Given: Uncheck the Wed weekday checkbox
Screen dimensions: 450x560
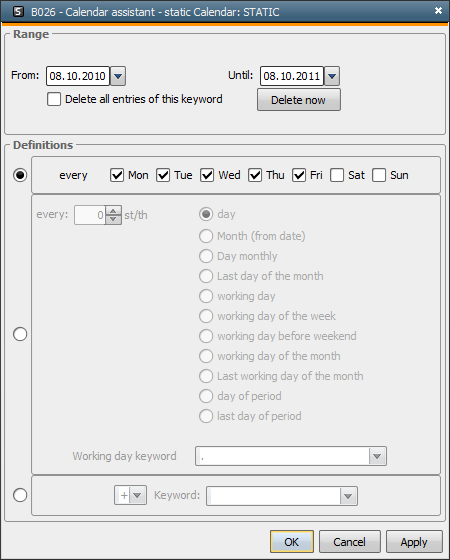Looking at the screenshot, I should tap(207, 175).
